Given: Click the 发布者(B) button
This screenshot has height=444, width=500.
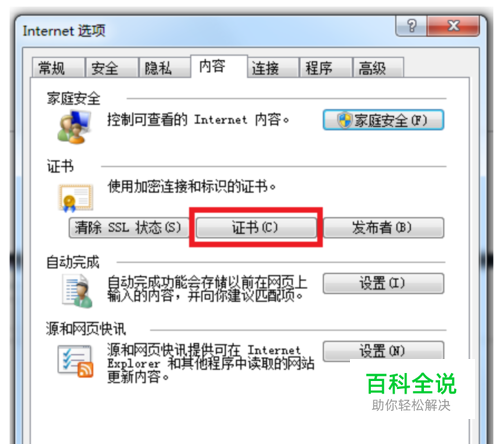Looking at the screenshot, I should (x=383, y=228).
